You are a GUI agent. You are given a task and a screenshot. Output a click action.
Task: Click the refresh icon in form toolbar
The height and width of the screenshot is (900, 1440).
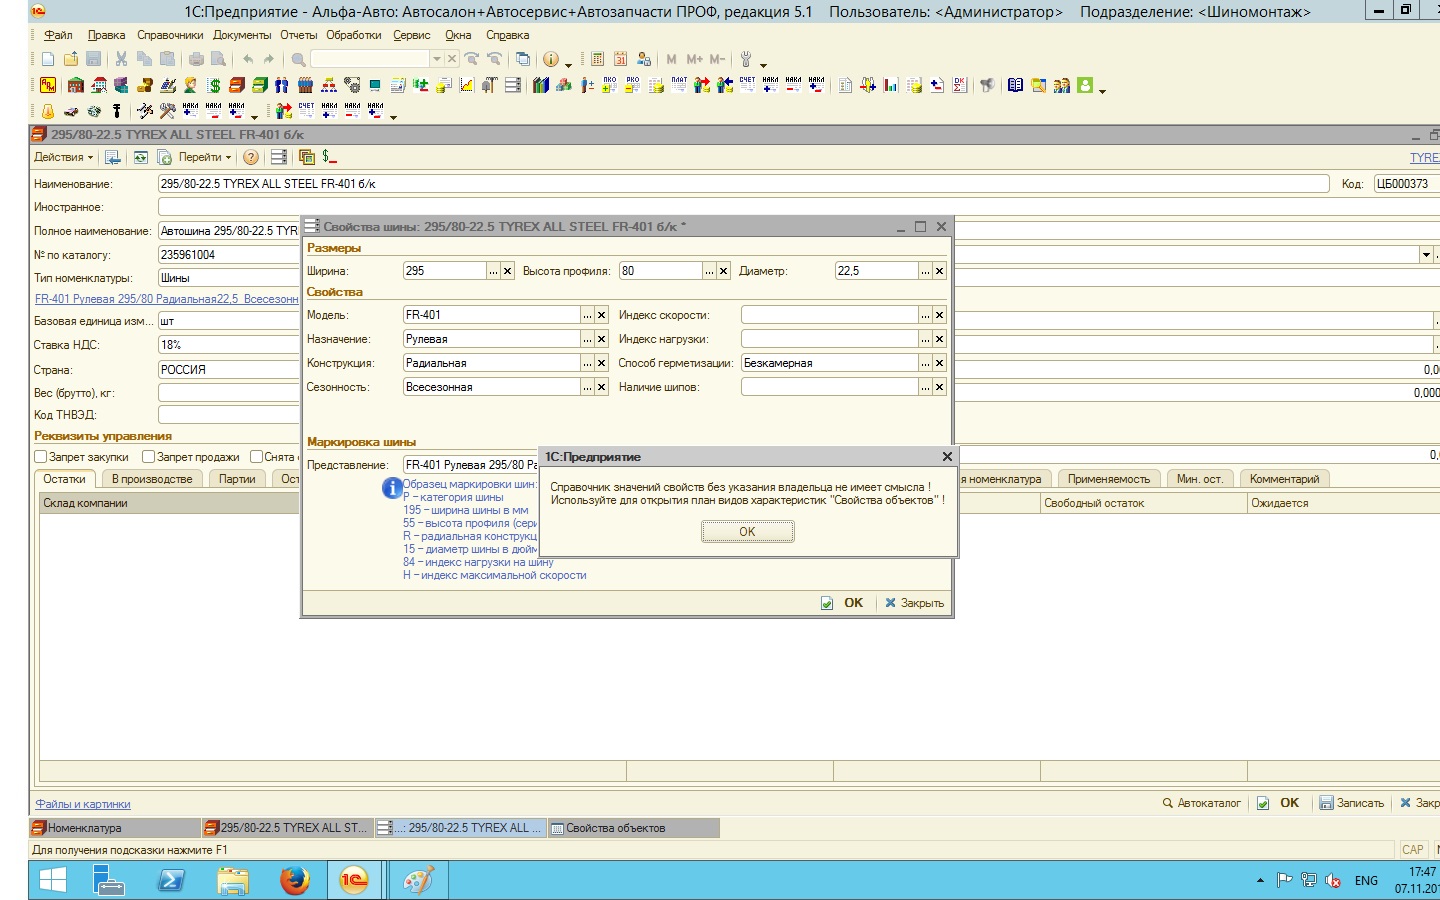(x=141, y=157)
